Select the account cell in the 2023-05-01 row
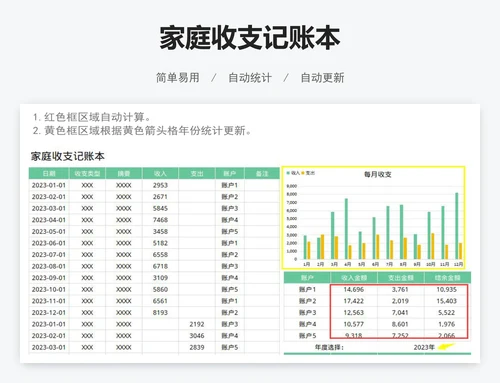Image resolution: width=500 pixels, height=383 pixels. coord(230,232)
